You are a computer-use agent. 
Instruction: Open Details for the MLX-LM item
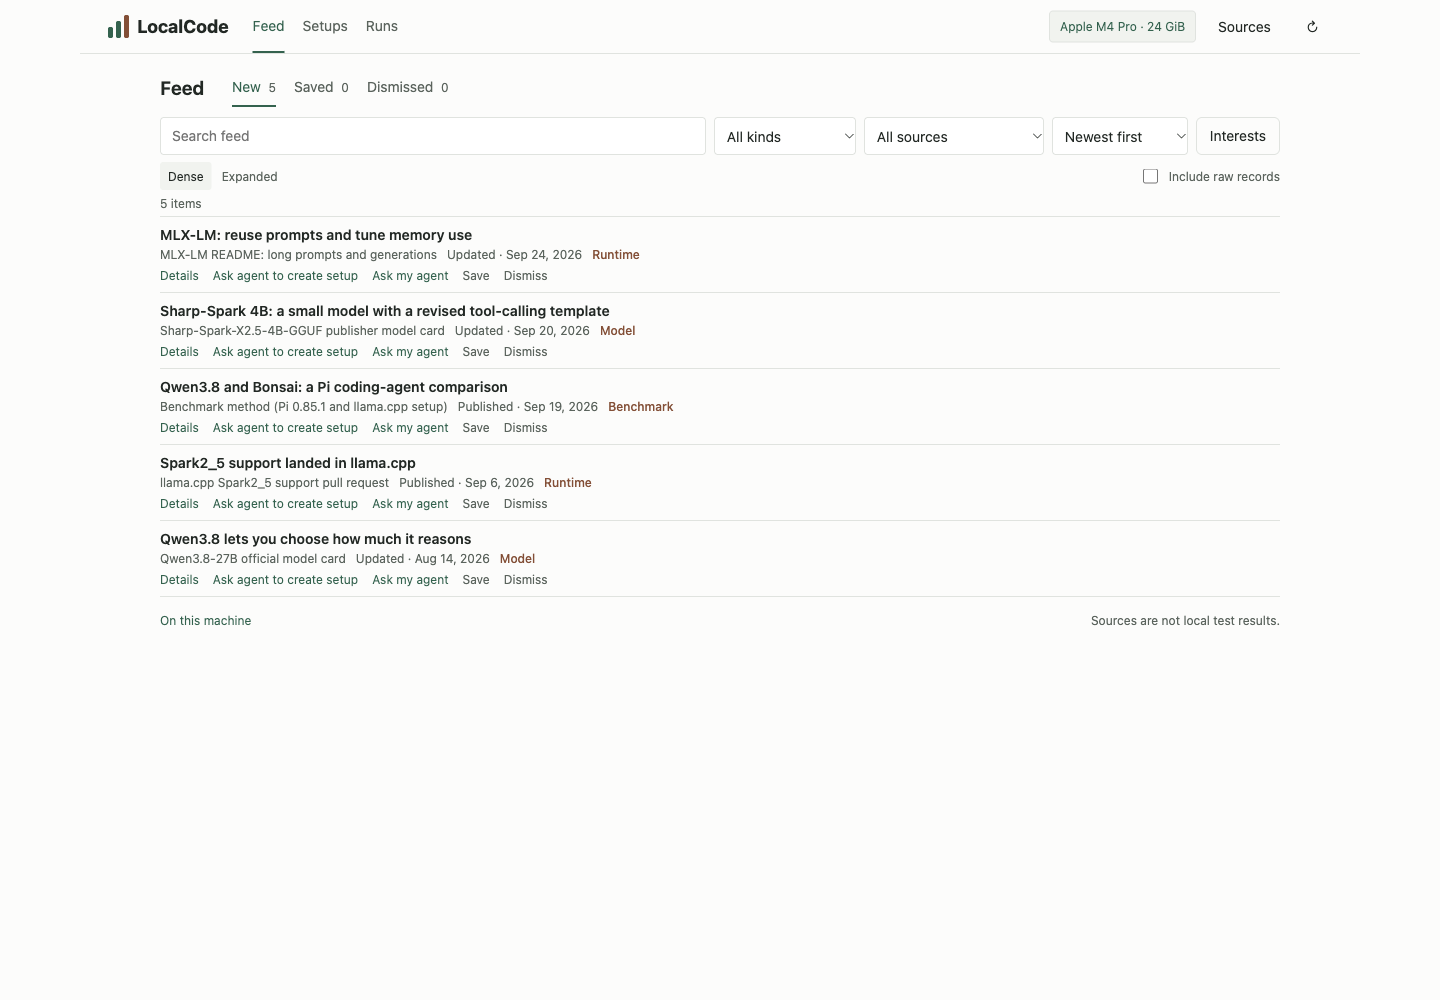pyautogui.click(x=179, y=276)
